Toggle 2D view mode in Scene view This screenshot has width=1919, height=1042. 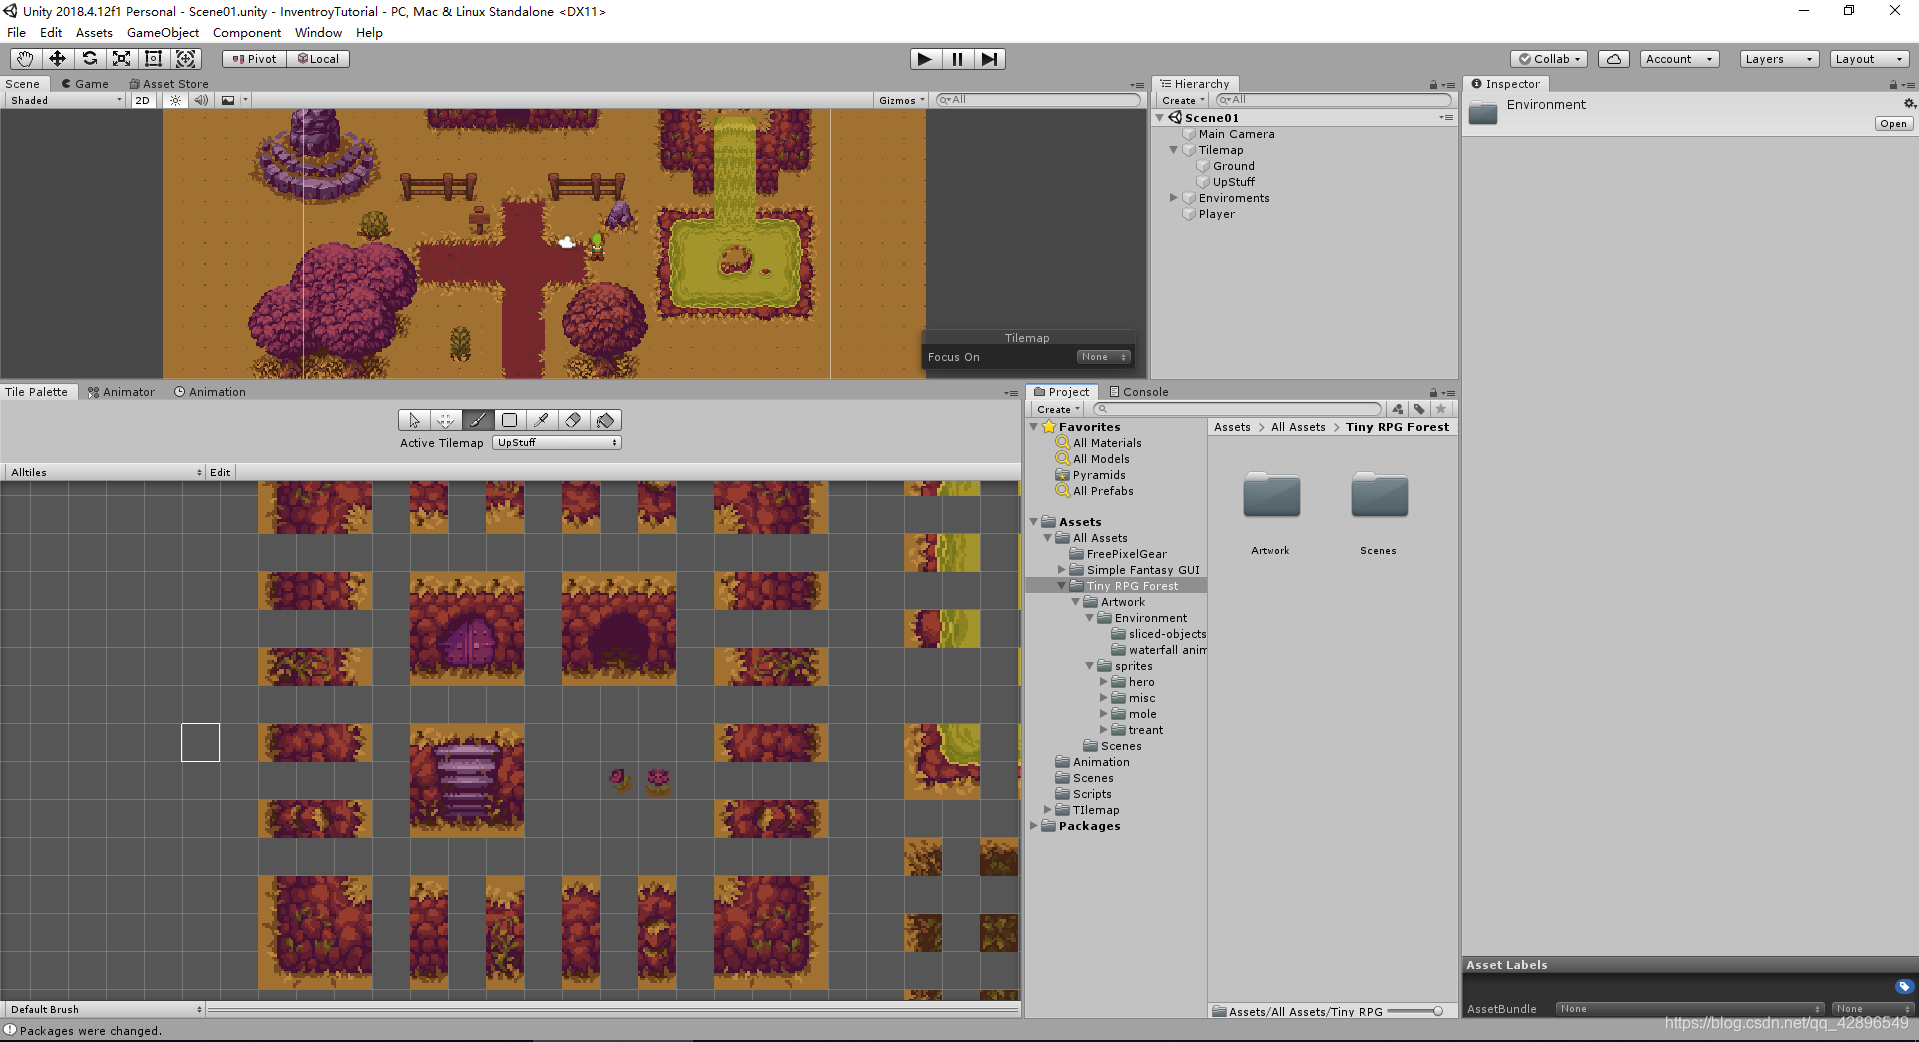tap(142, 100)
